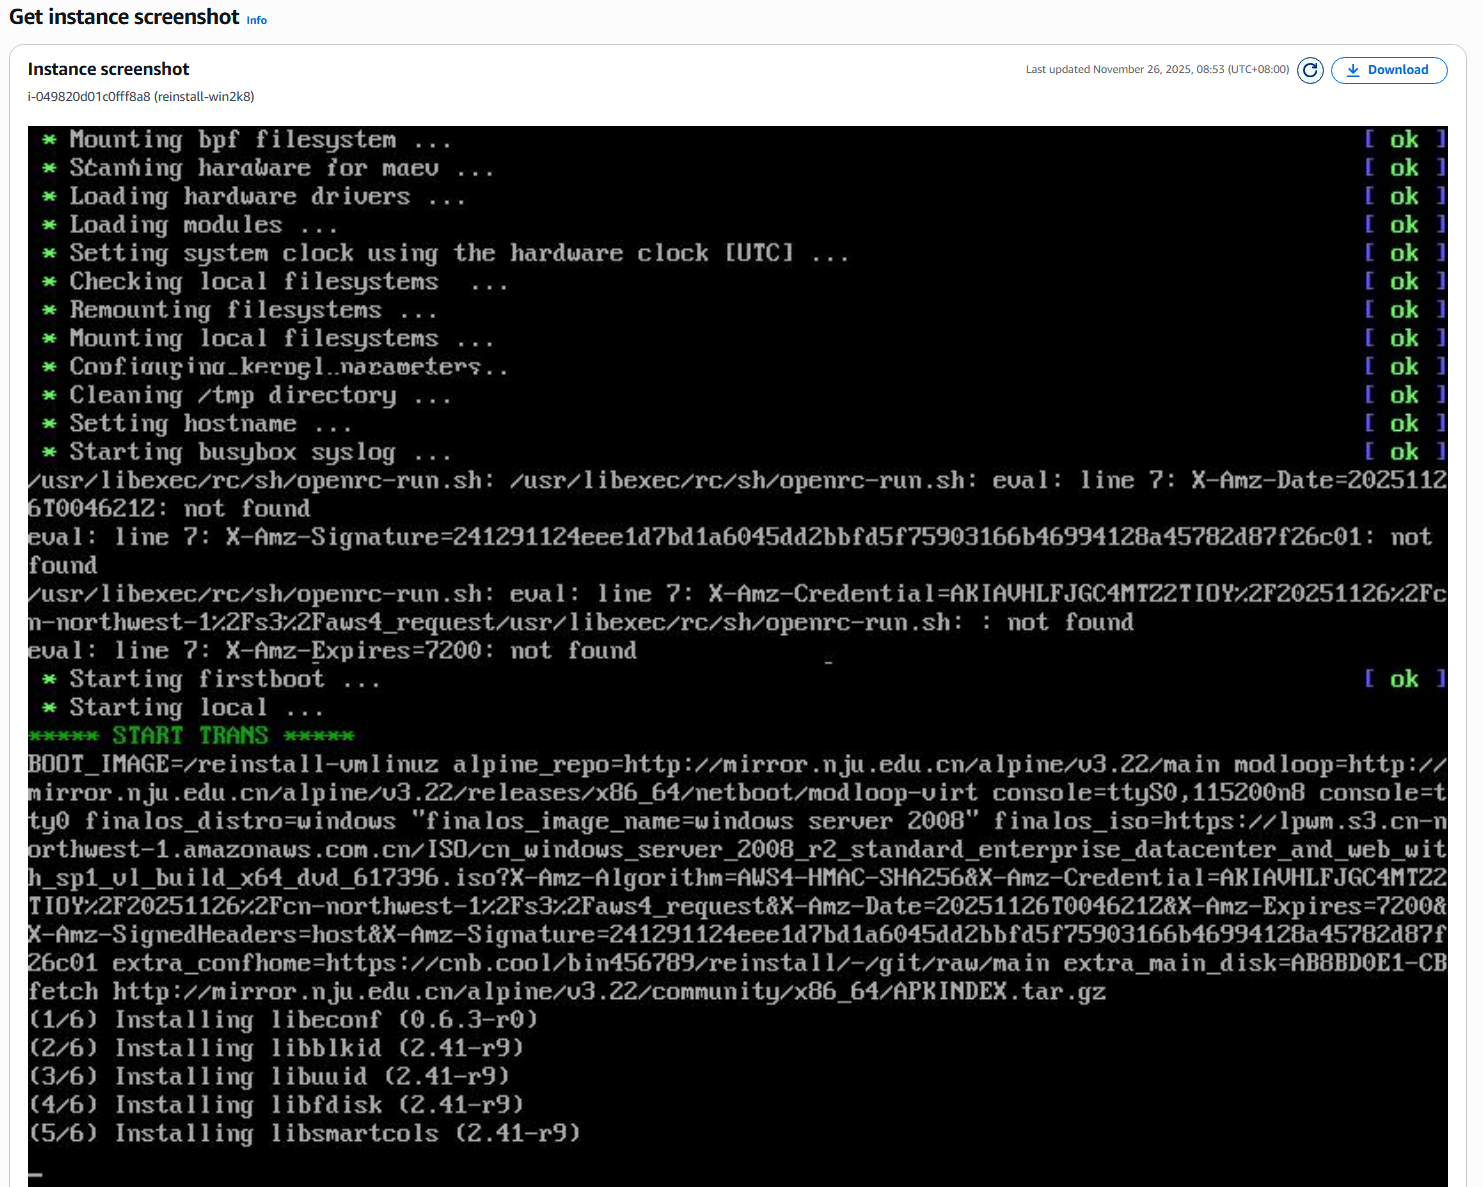The image size is (1482, 1187).
Task: Click 'Starting local' console line
Action: [183, 708]
